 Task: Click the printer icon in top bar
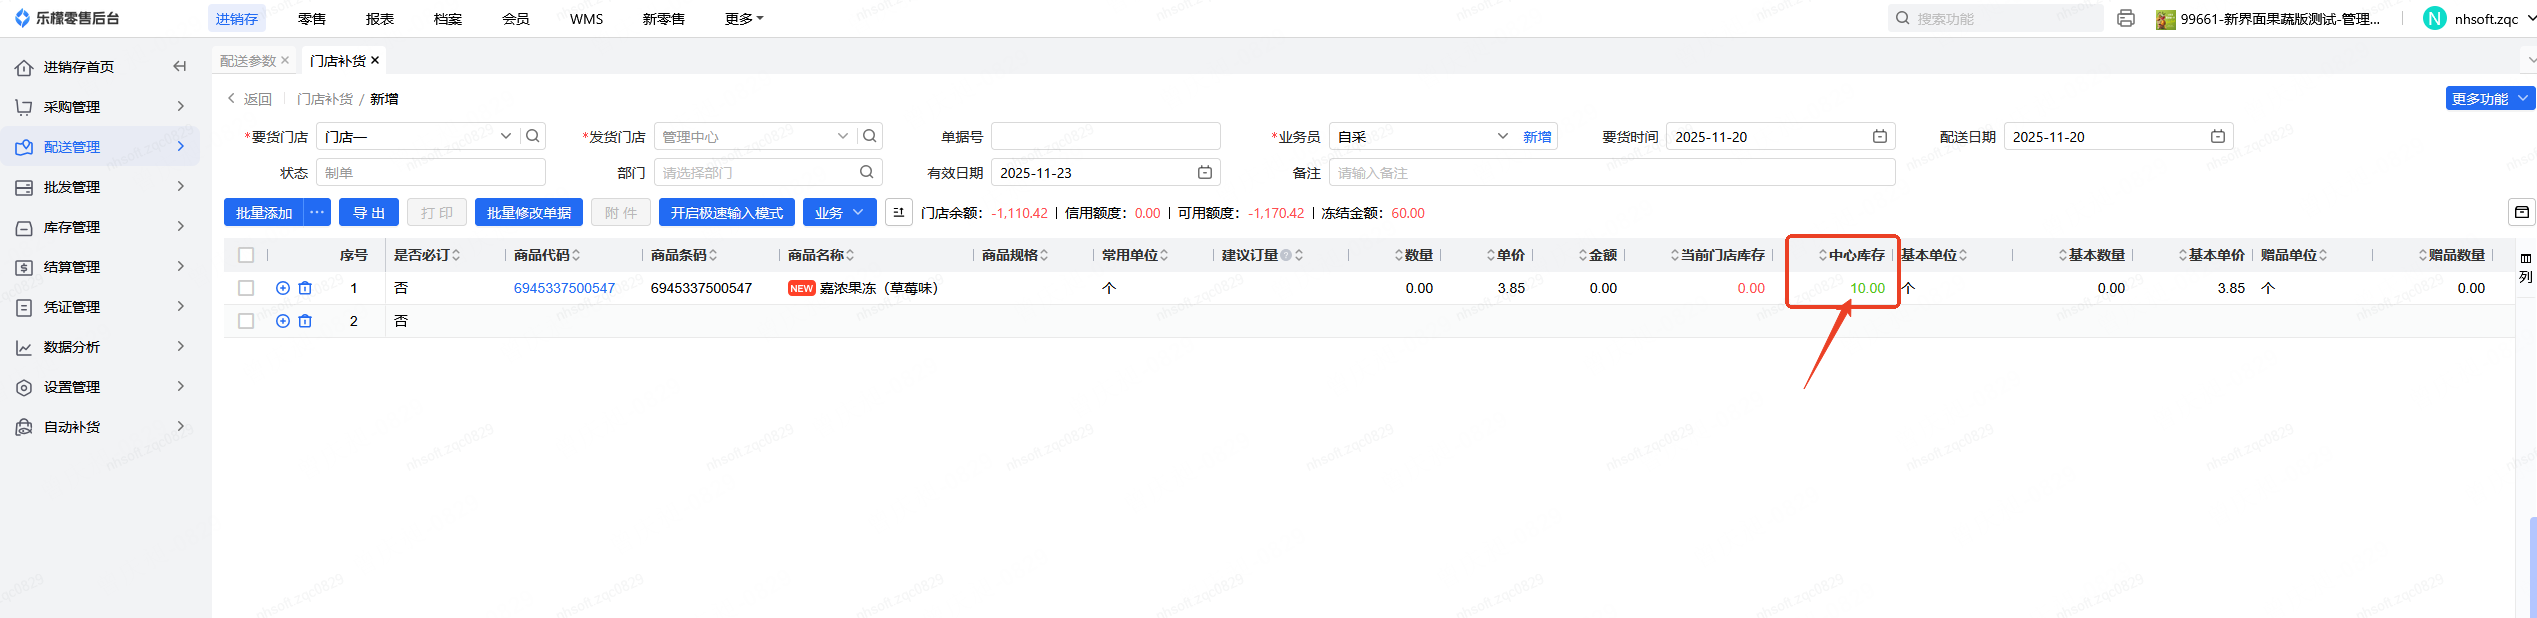point(2126,18)
